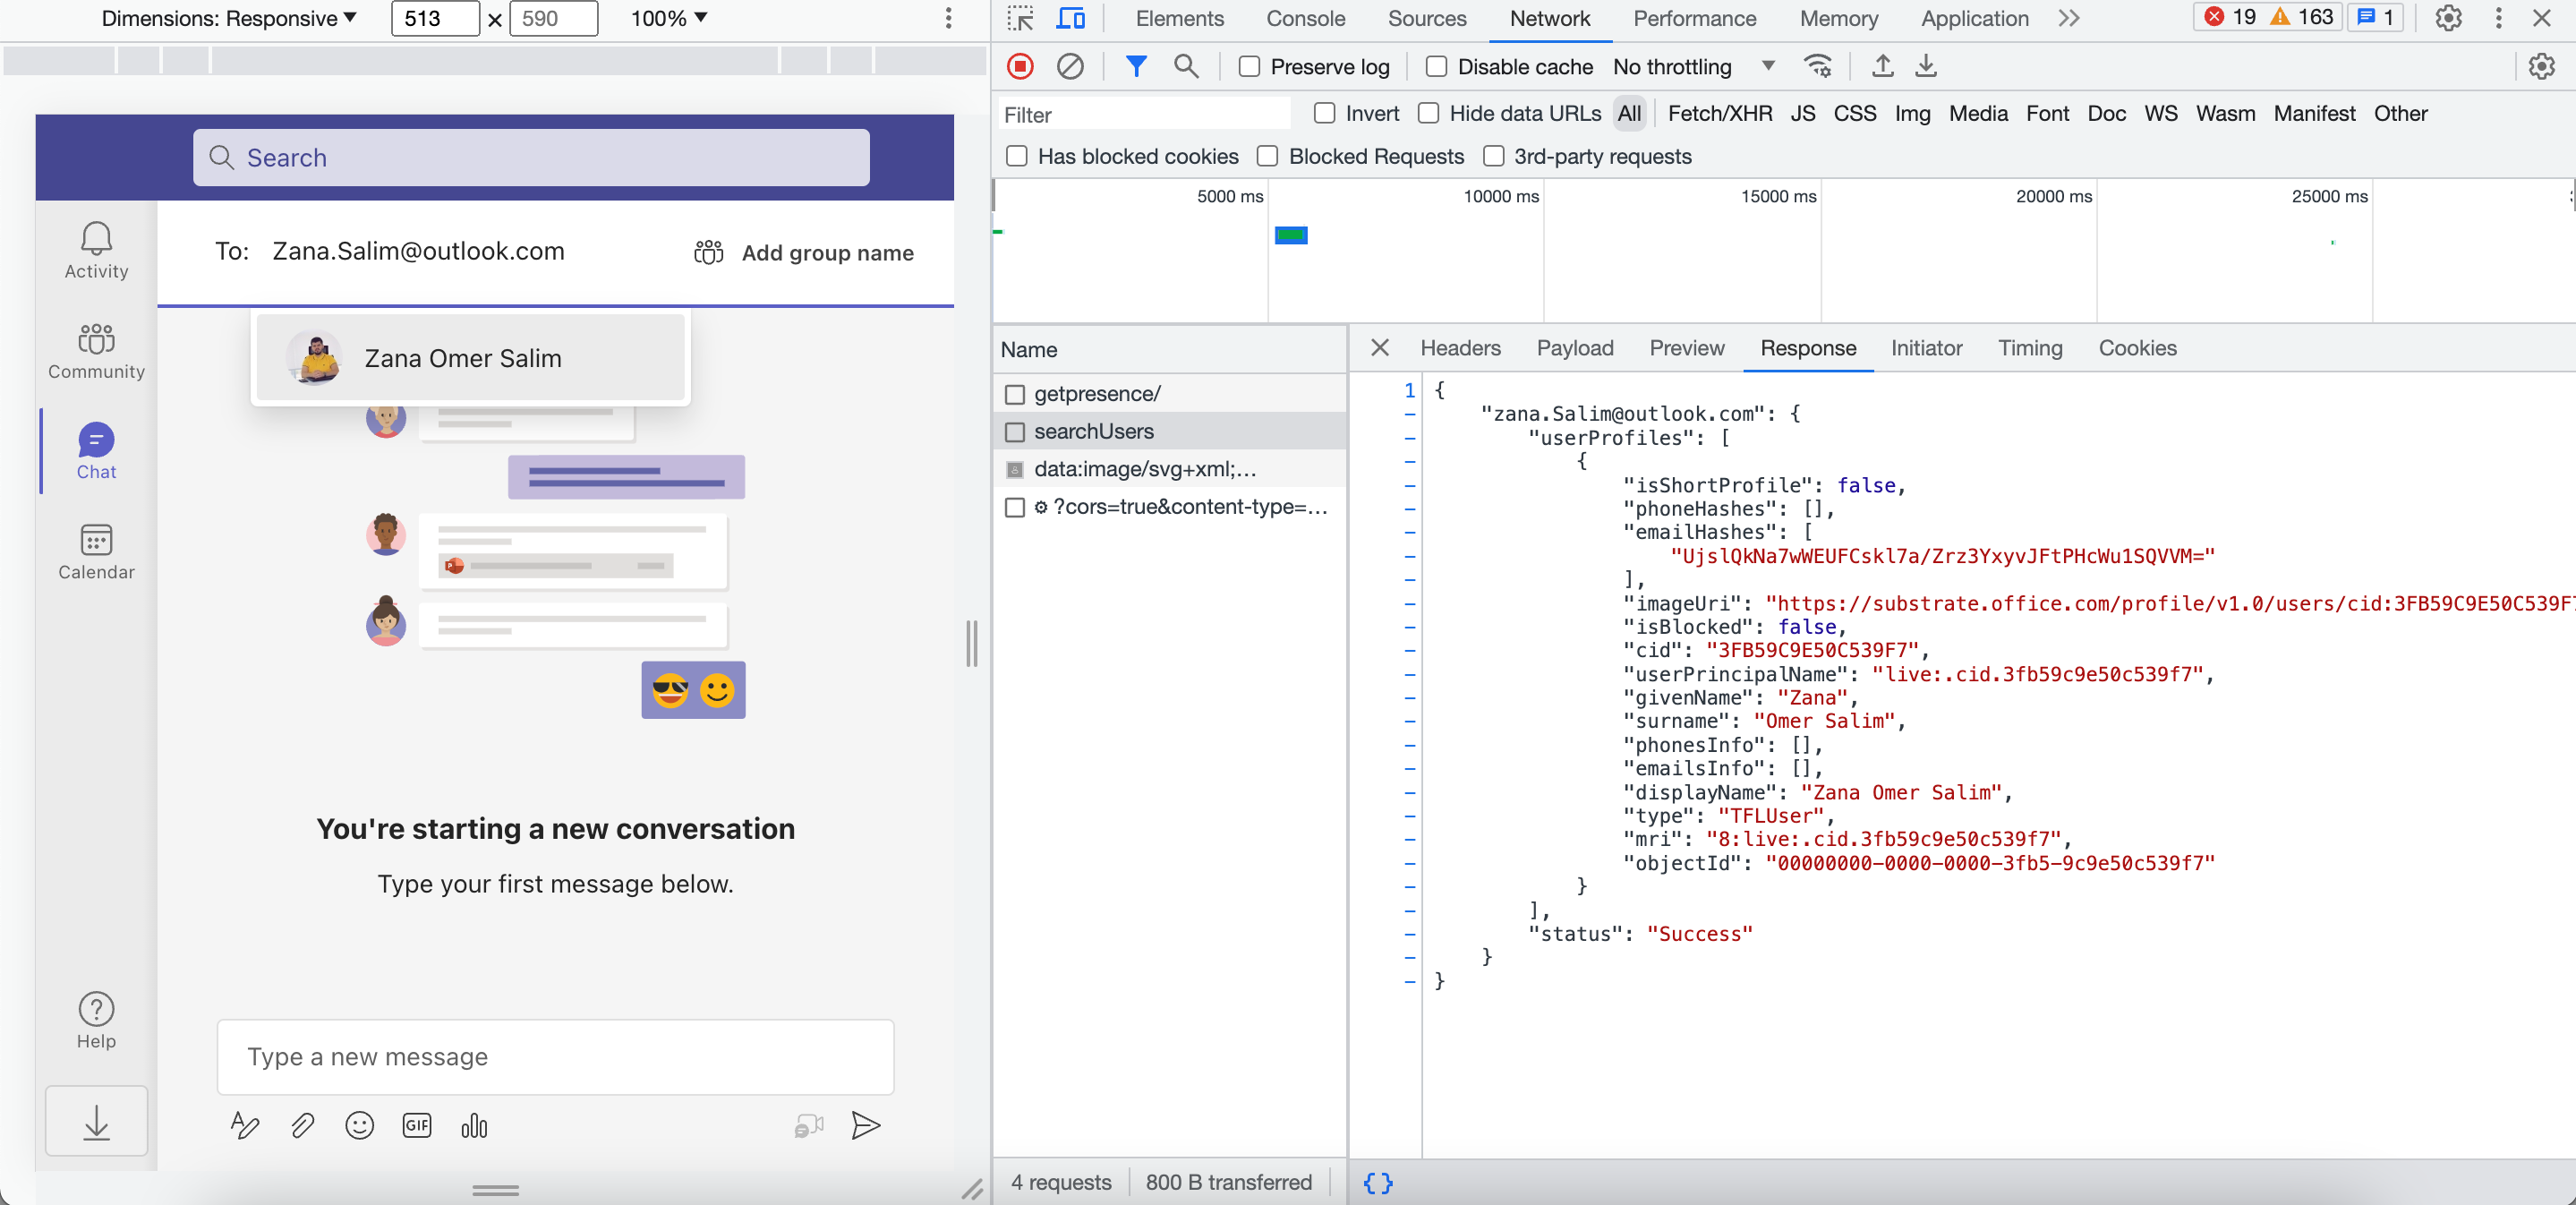Click the Type a new message field

(555, 1057)
